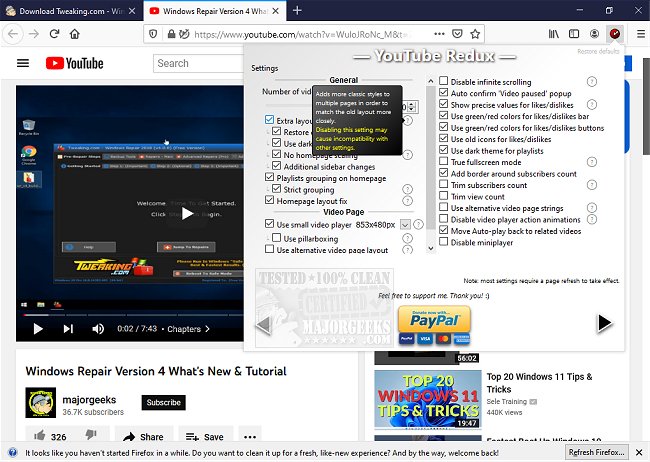Image resolution: width=650 pixels, height=462 pixels.
Task: View site security padlock information
Action: 171,34
